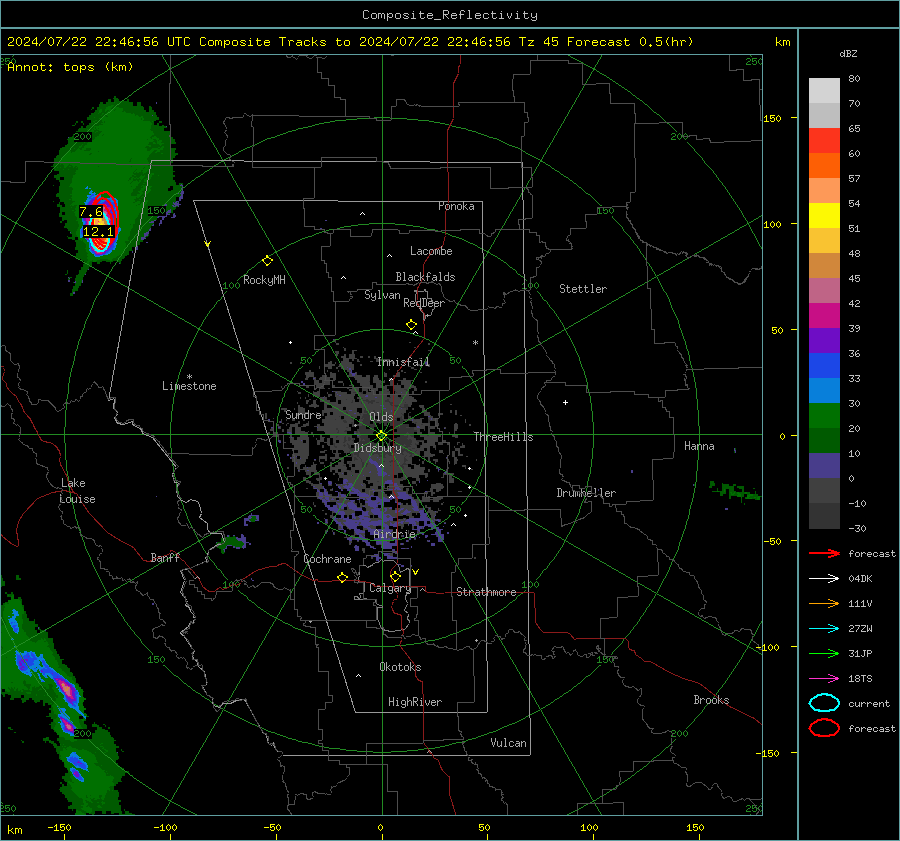Click the yellow radar center diamond at Olds

pyautogui.click(x=381, y=436)
